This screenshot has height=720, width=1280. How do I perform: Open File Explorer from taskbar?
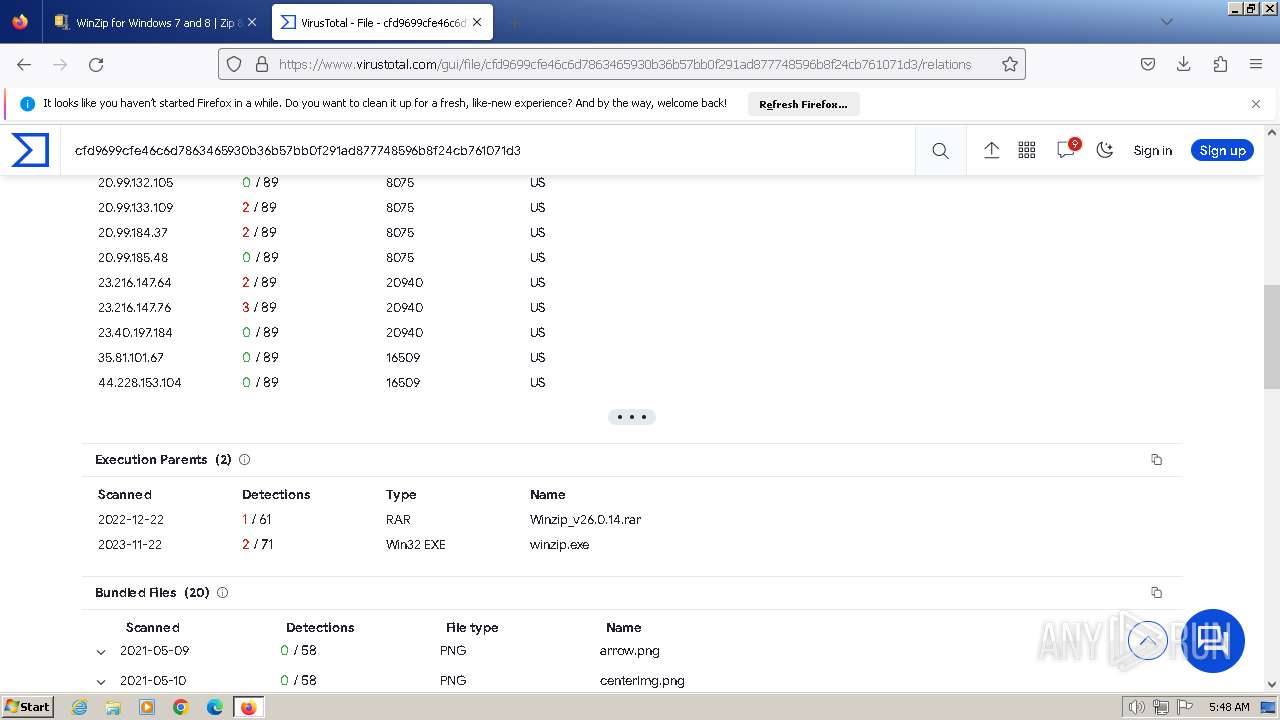pyautogui.click(x=113, y=707)
